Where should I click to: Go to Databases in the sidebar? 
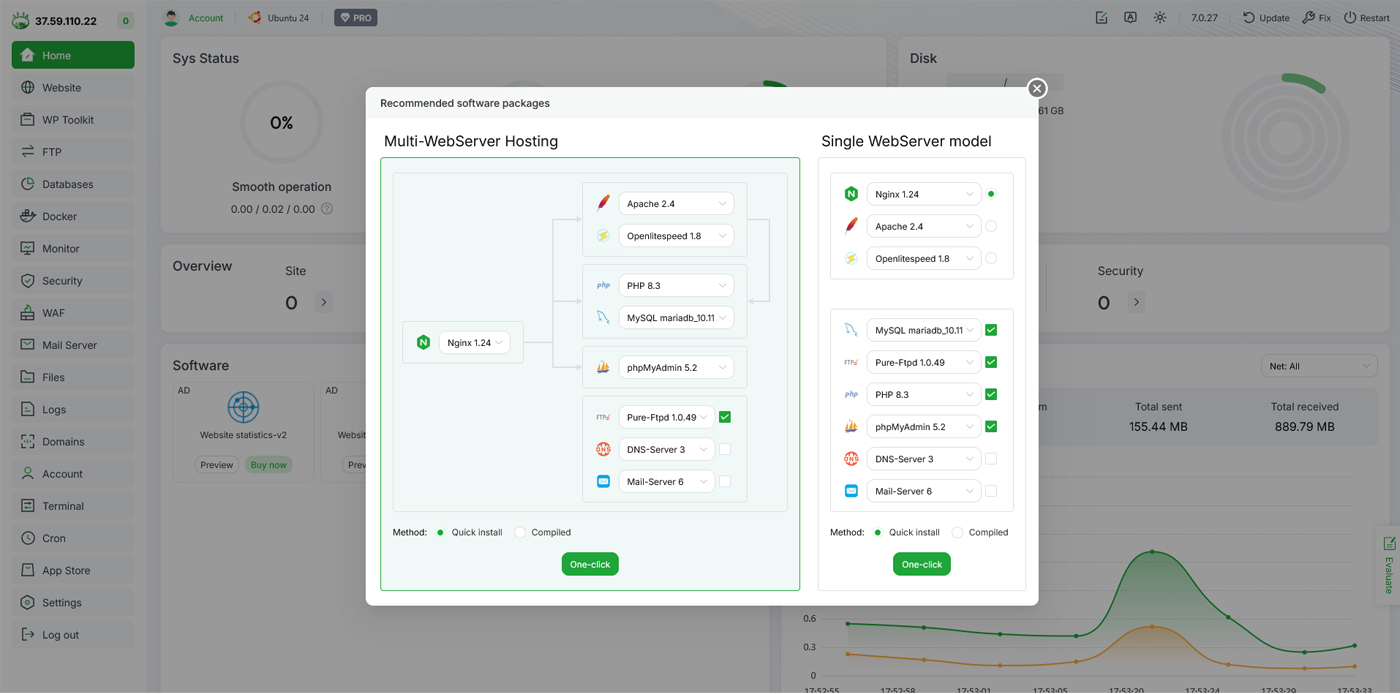click(67, 184)
